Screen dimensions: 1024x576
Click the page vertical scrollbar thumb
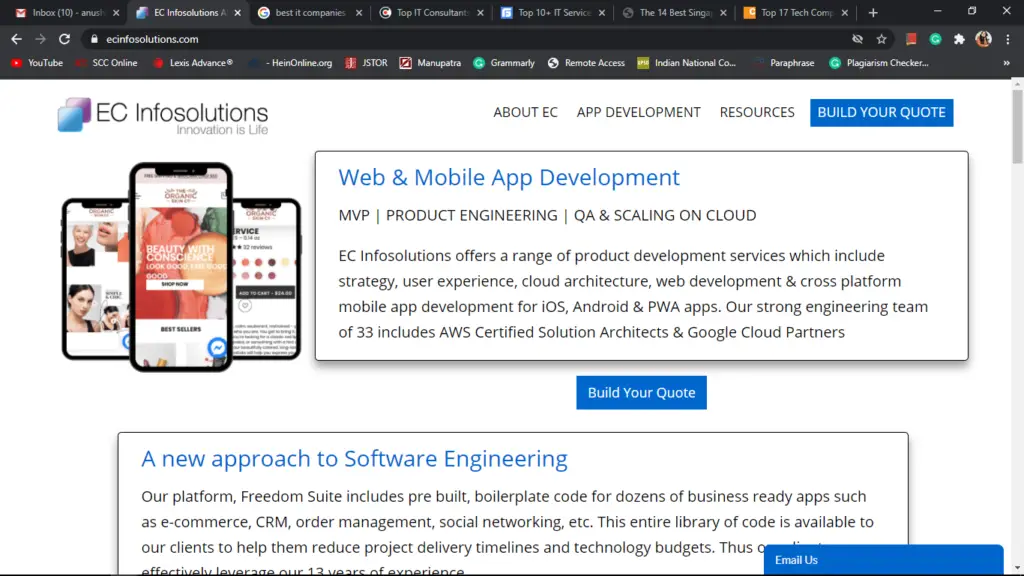[x=1017, y=127]
